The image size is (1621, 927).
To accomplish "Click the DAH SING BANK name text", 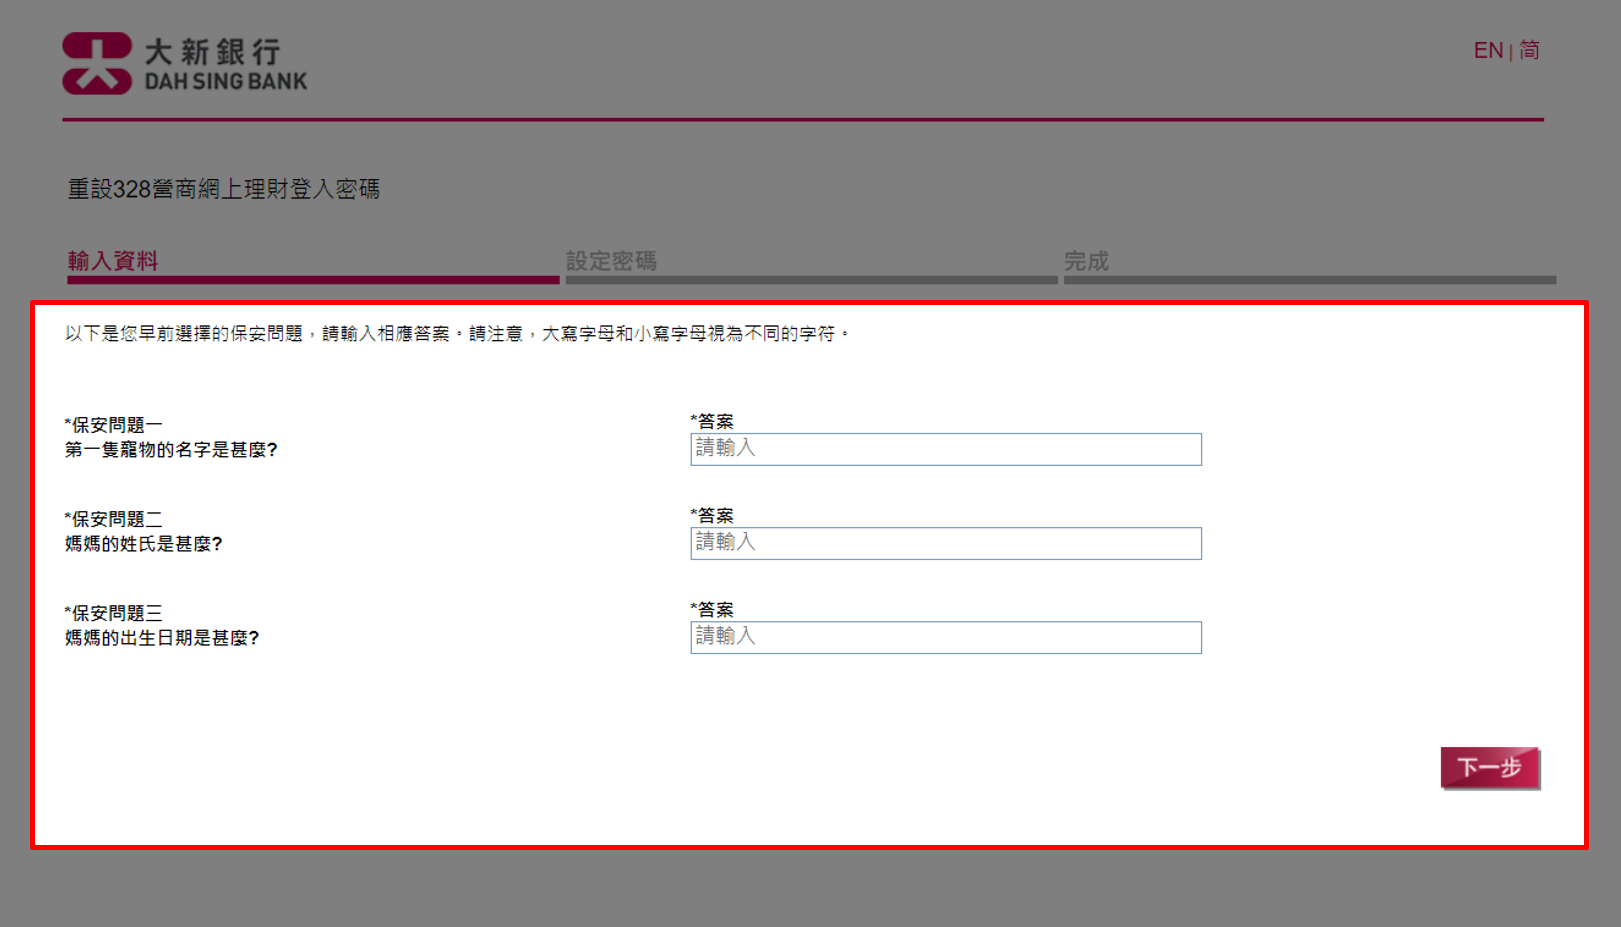I will tap(226, 82).
